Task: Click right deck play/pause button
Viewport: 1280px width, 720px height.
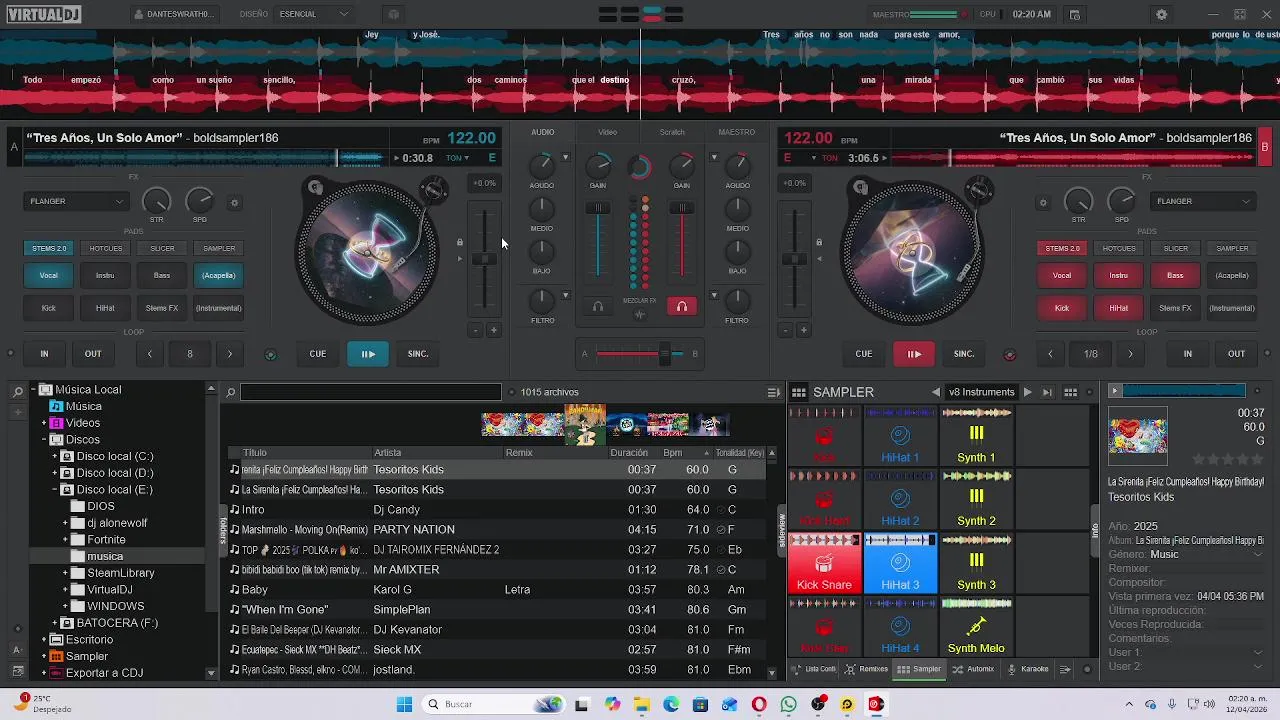Action: [914, 353]
